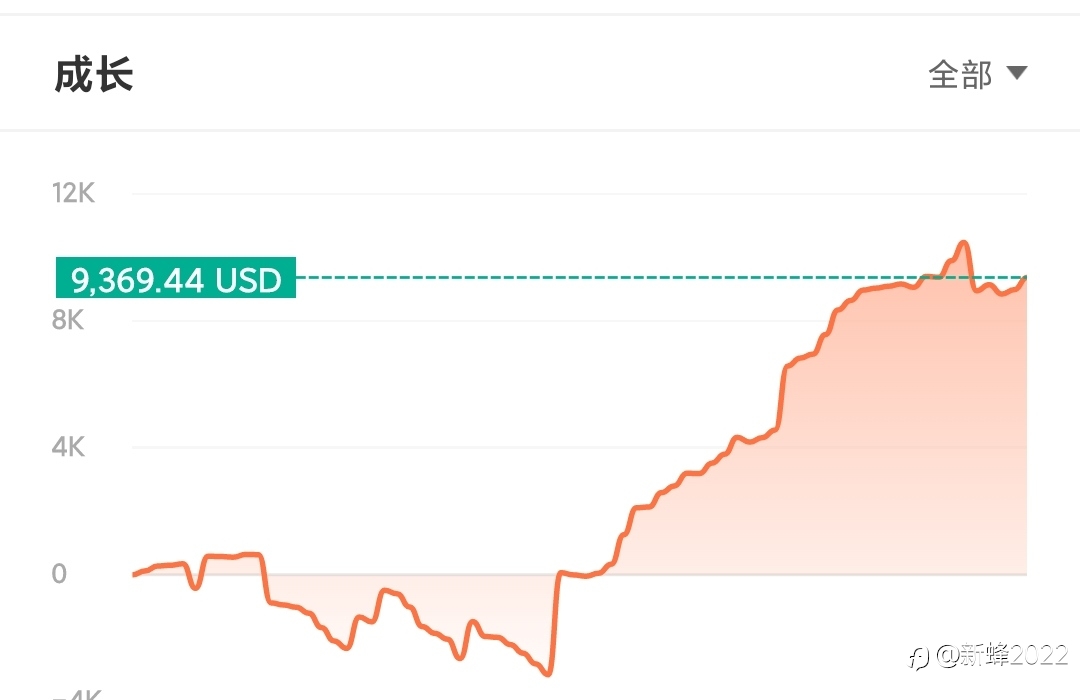1080x700 pixels.
Task: Click the curve's starting point at zero
Action: (x=134, y=574)
